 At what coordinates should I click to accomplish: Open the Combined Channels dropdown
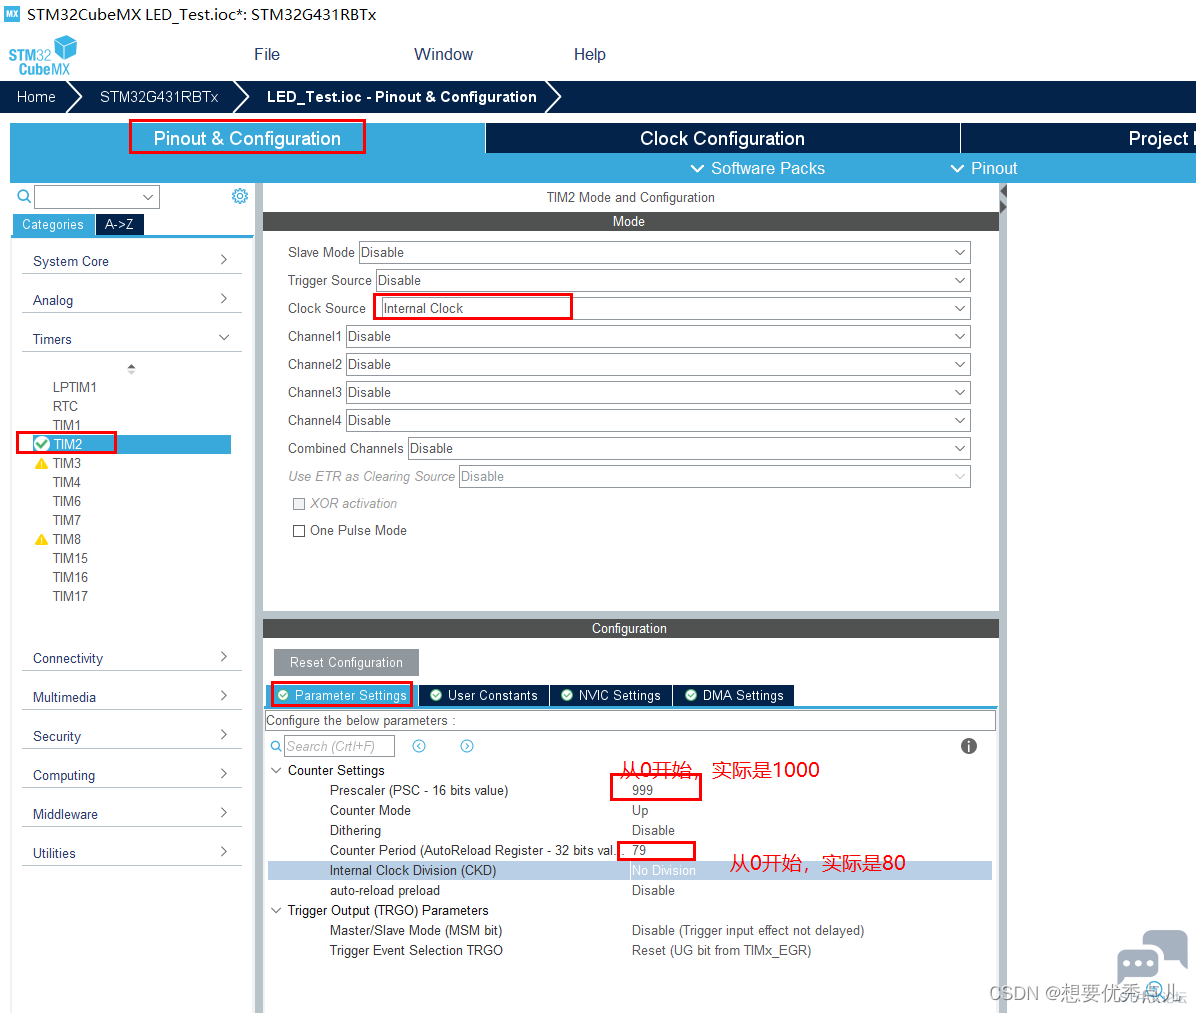pyautogui.click(x=690, y=449)
